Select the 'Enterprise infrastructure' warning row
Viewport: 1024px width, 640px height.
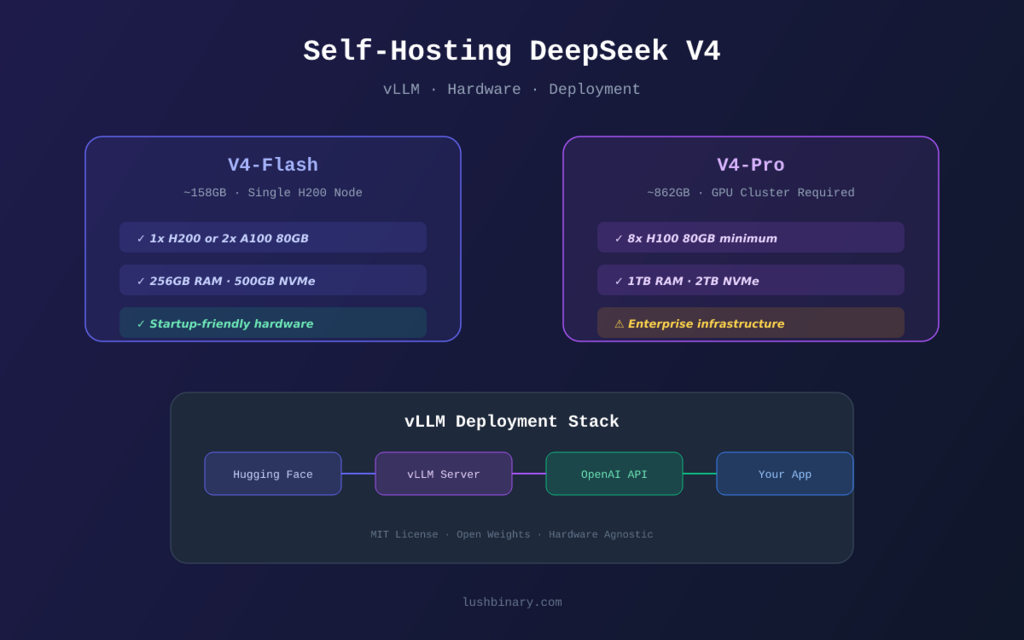(x=750, y=323)
